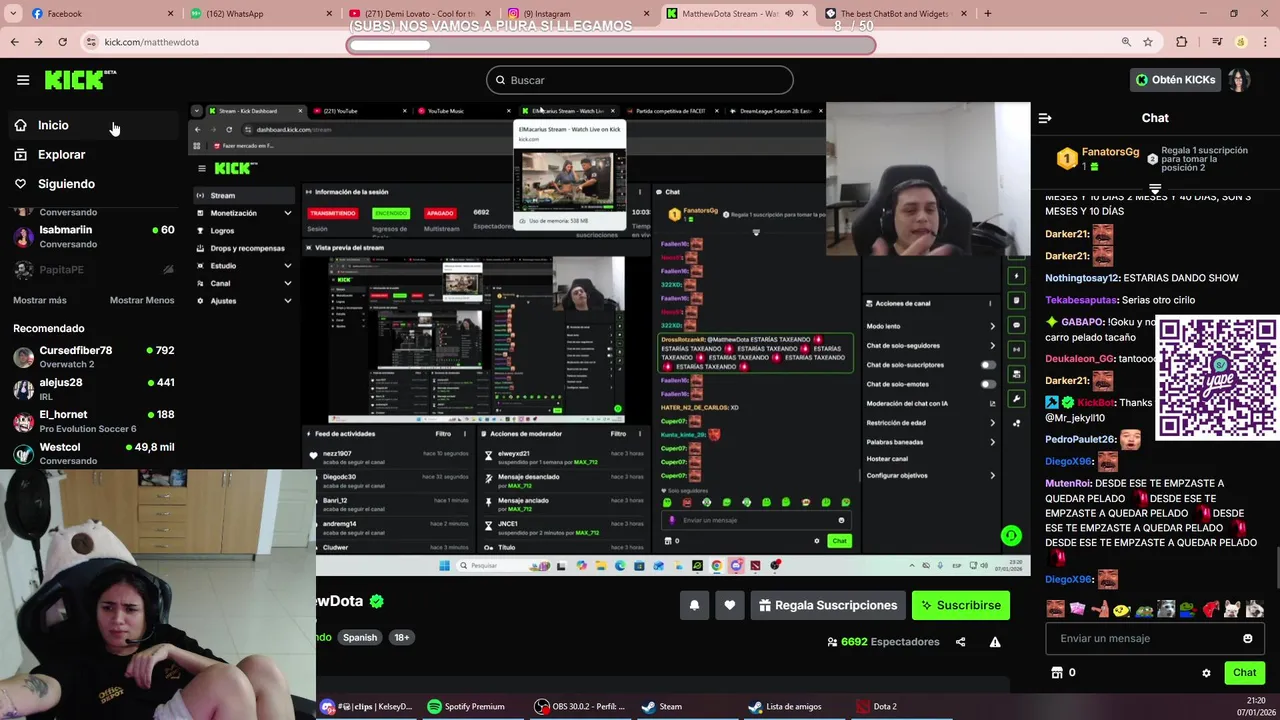Open chat settings gear icon
1280x720 pixels.
(1206, 673)
